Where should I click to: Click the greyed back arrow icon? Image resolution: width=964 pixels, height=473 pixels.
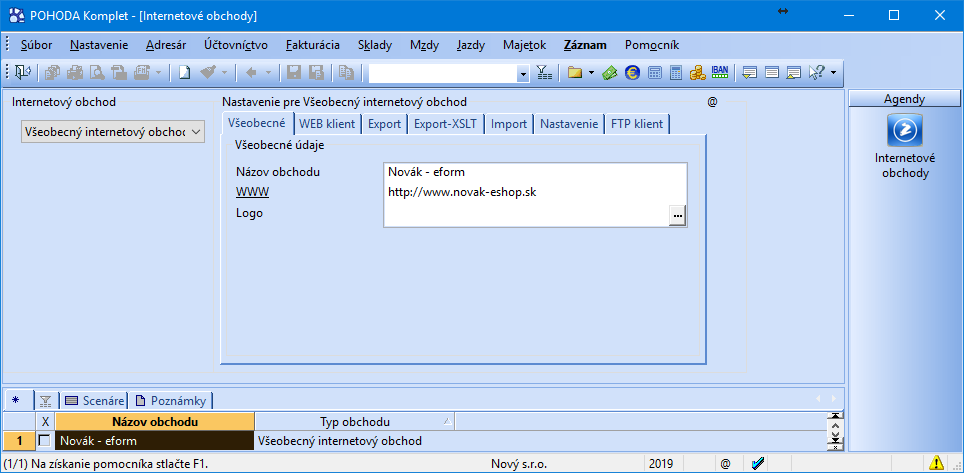pyautogui.click(x=251, y=73)
